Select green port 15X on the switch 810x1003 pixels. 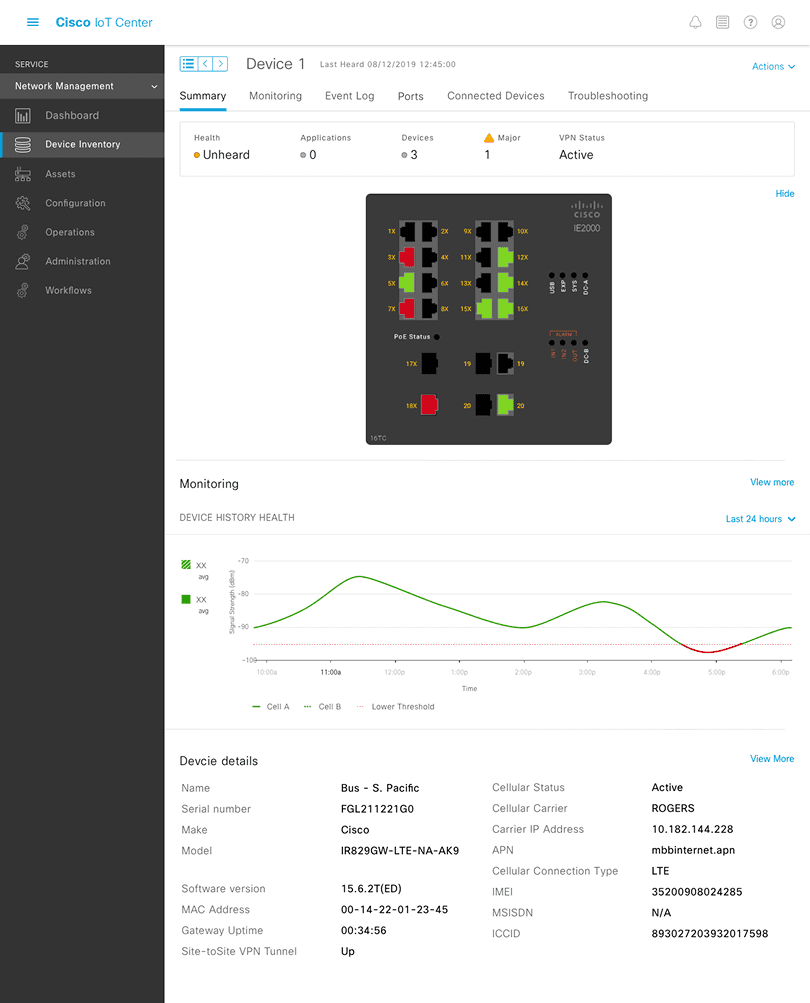(484, 308)
